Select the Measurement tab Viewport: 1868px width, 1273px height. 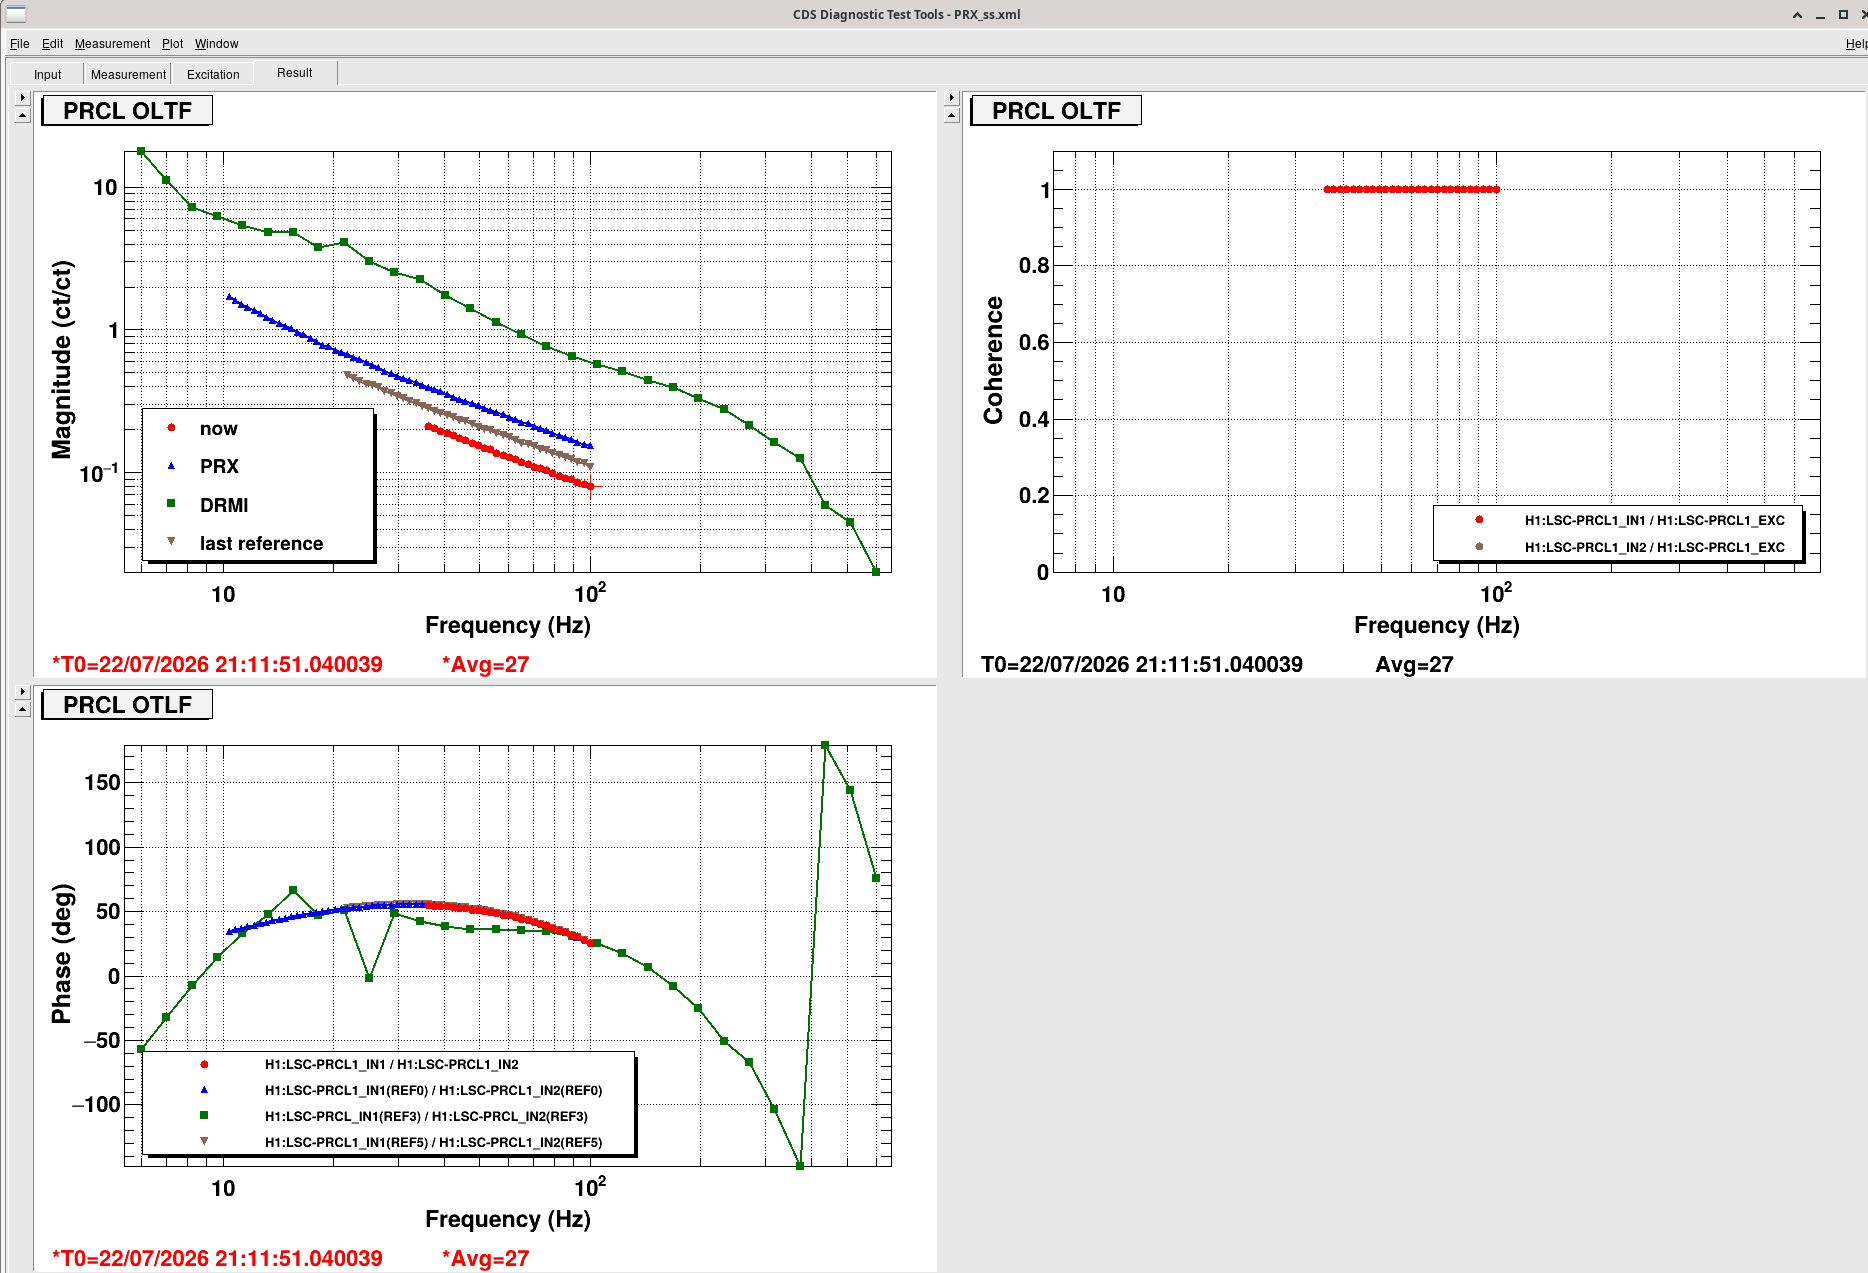128,74
